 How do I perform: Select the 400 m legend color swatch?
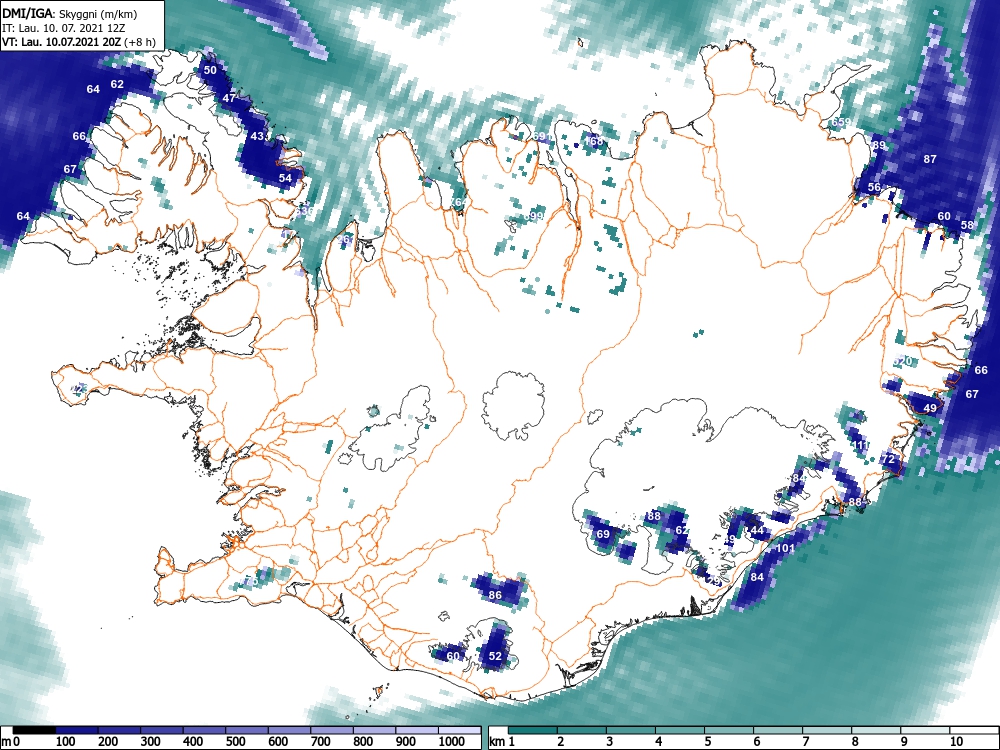tap(205, 730)
